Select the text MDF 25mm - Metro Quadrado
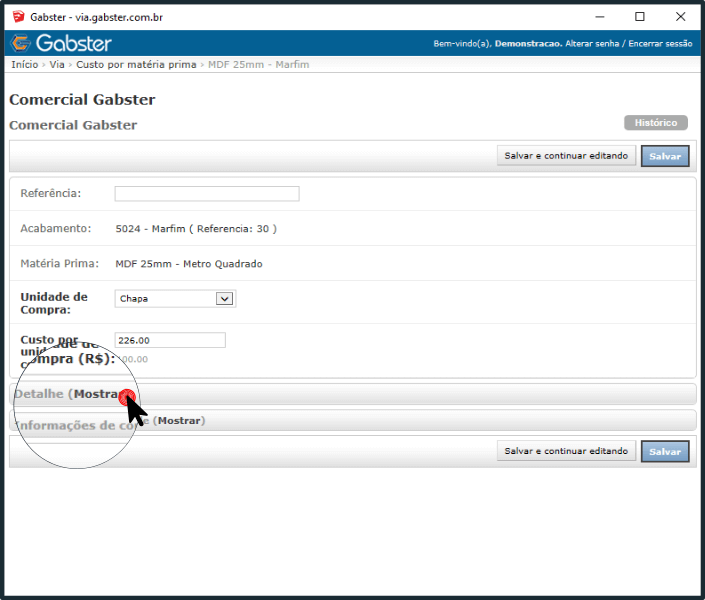 coord(189,264)
